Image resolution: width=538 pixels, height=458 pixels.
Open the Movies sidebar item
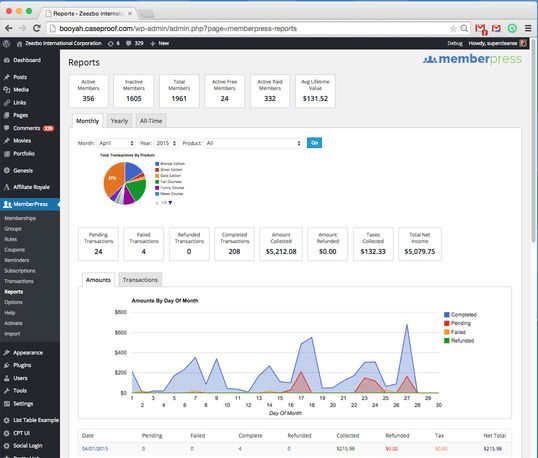coord(30,141)
